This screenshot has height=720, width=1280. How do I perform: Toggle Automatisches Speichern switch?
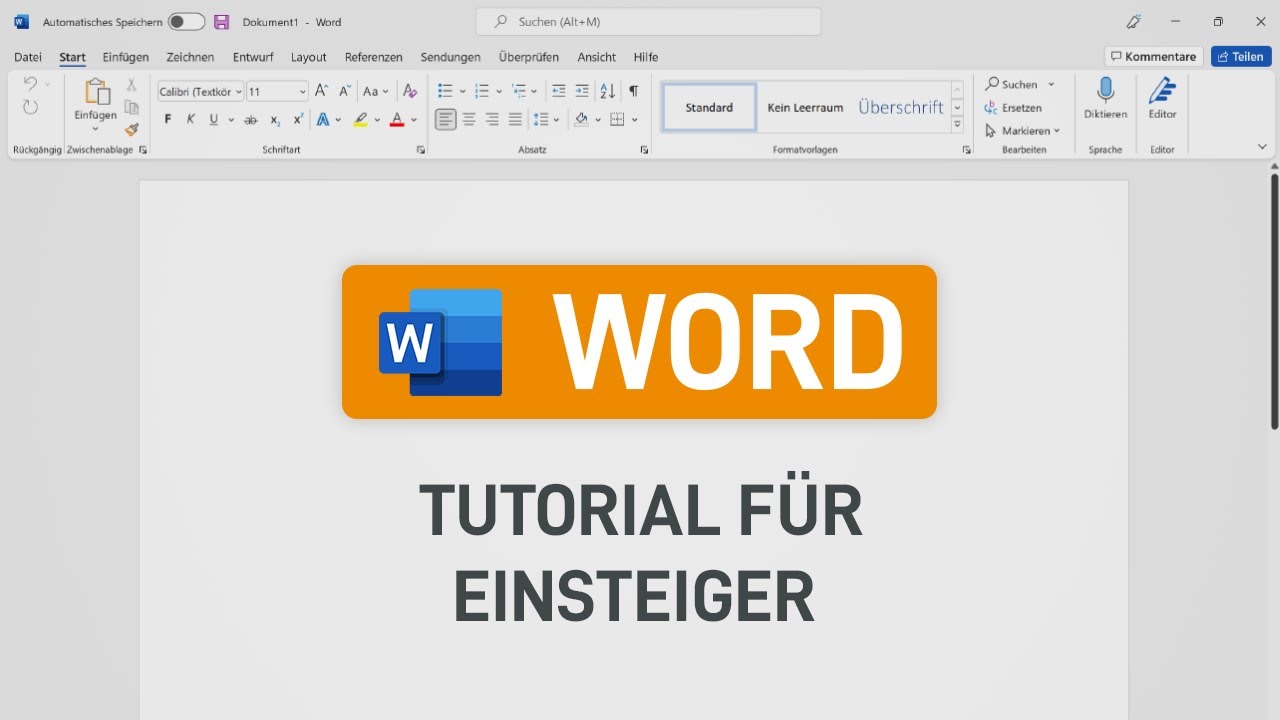186,22
